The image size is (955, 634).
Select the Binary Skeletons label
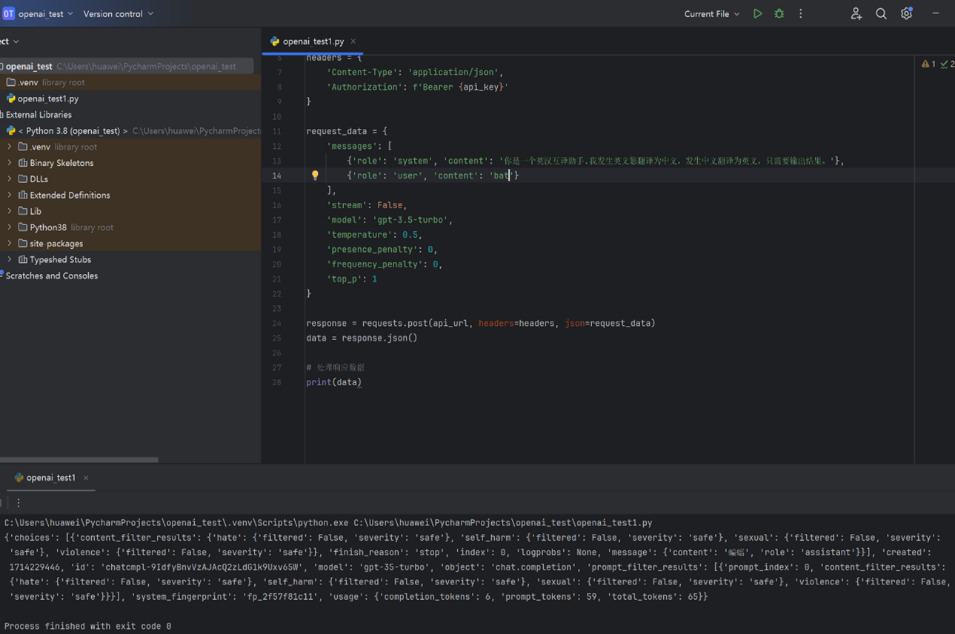coord(62,163)
